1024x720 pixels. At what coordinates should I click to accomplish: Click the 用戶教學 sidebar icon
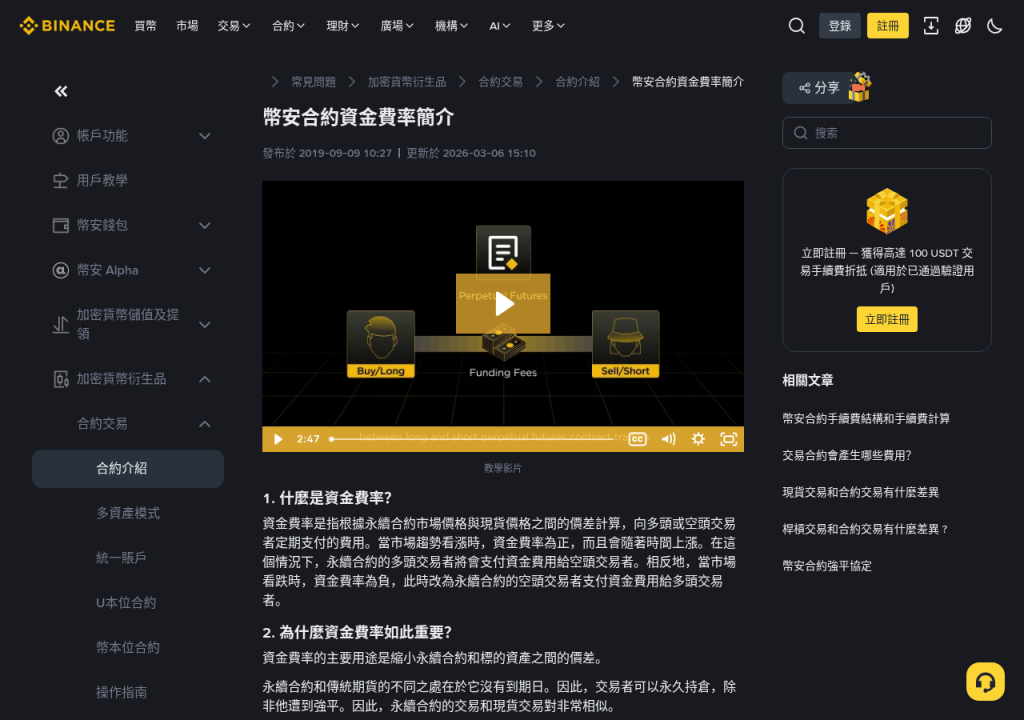pos(61,180)
